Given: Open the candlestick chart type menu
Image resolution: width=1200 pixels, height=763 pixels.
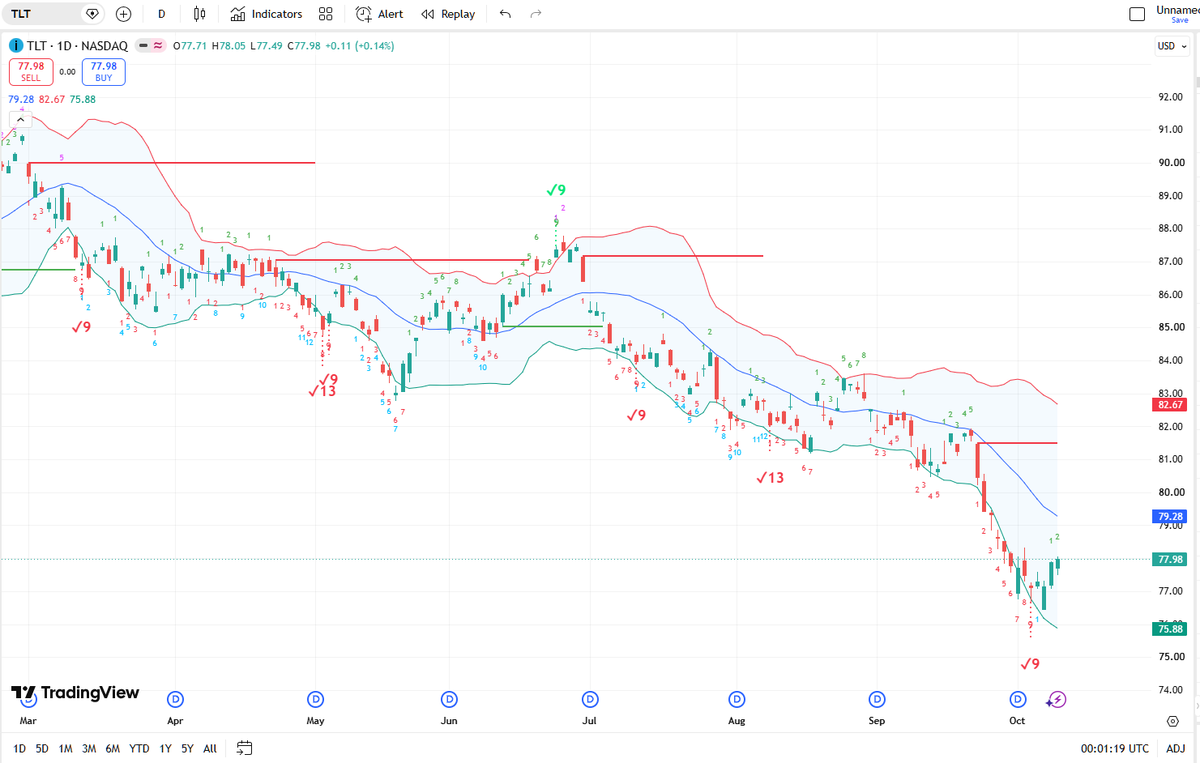Looking at the screenshot, I should click(200, 14).
